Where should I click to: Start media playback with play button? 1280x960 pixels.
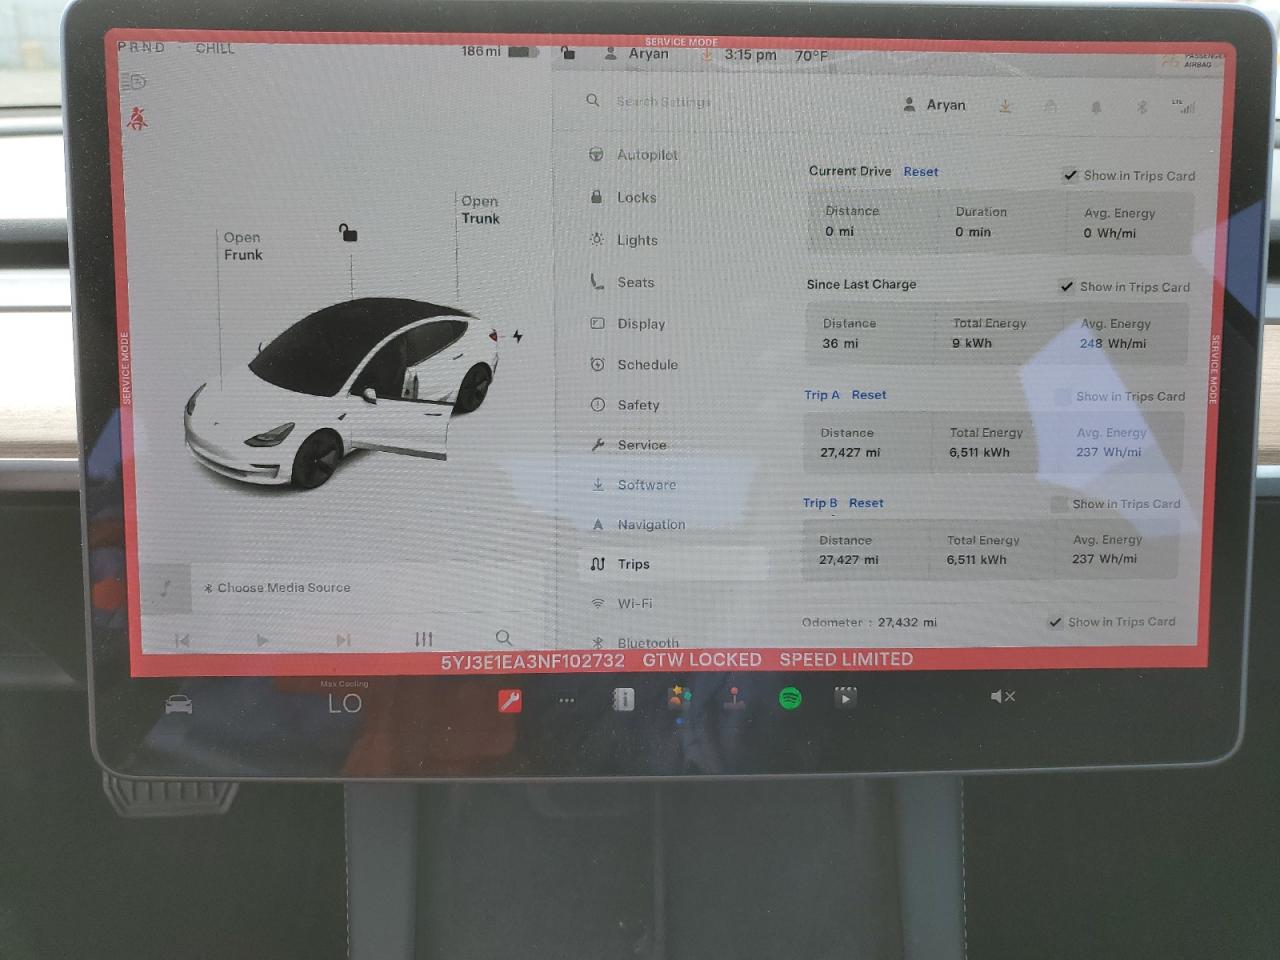262,640
